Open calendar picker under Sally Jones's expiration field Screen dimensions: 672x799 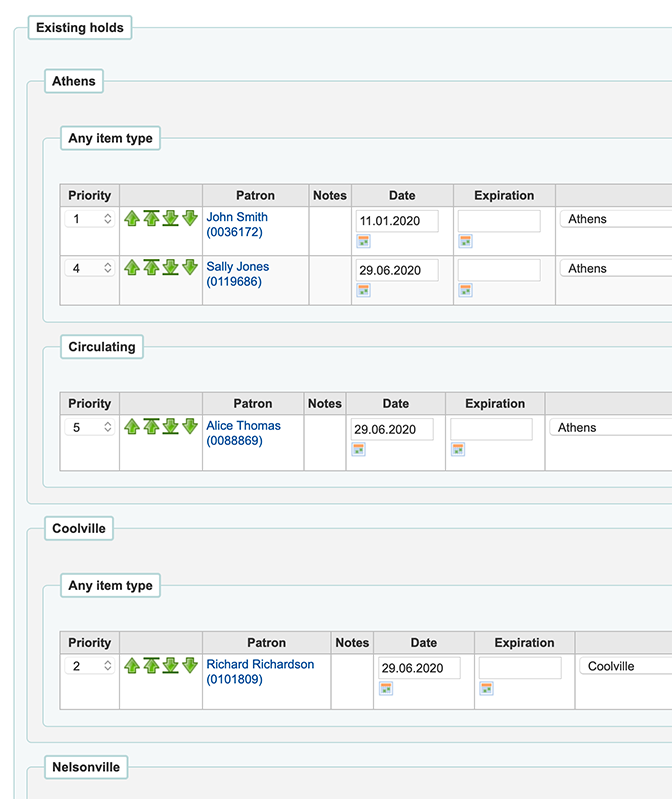(x=465, y=290)
